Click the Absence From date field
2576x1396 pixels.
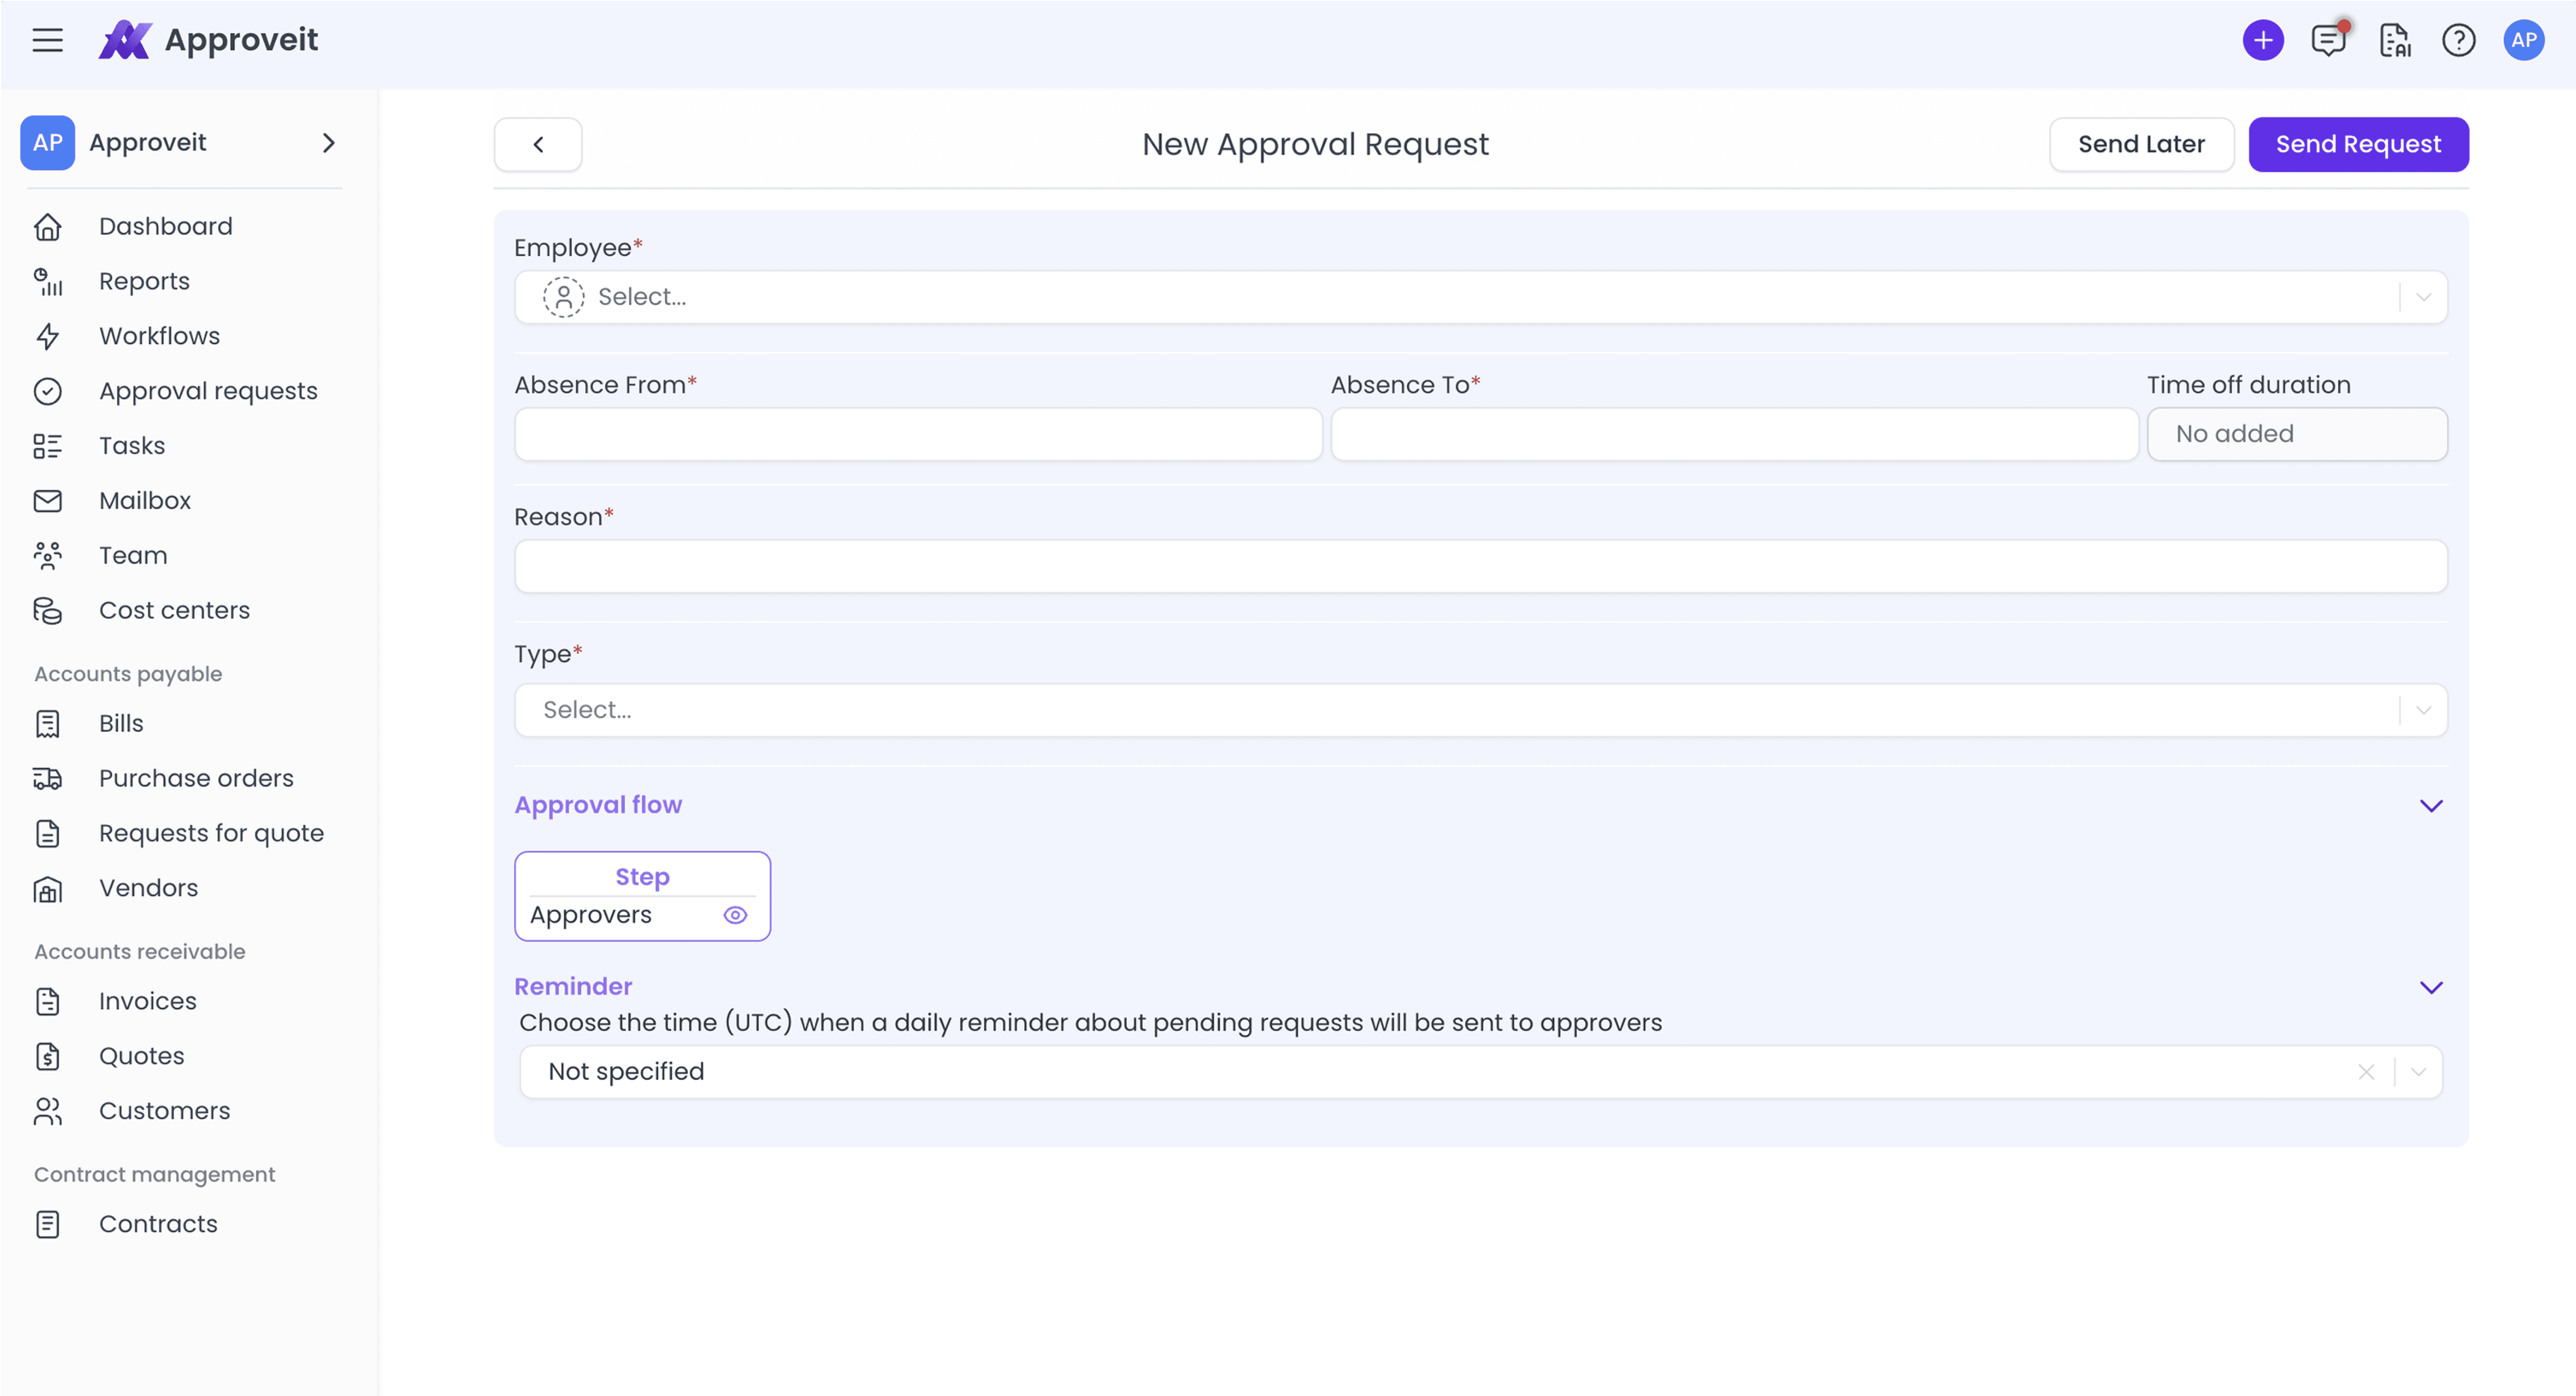pyautogui.click(x=918, y=434)
